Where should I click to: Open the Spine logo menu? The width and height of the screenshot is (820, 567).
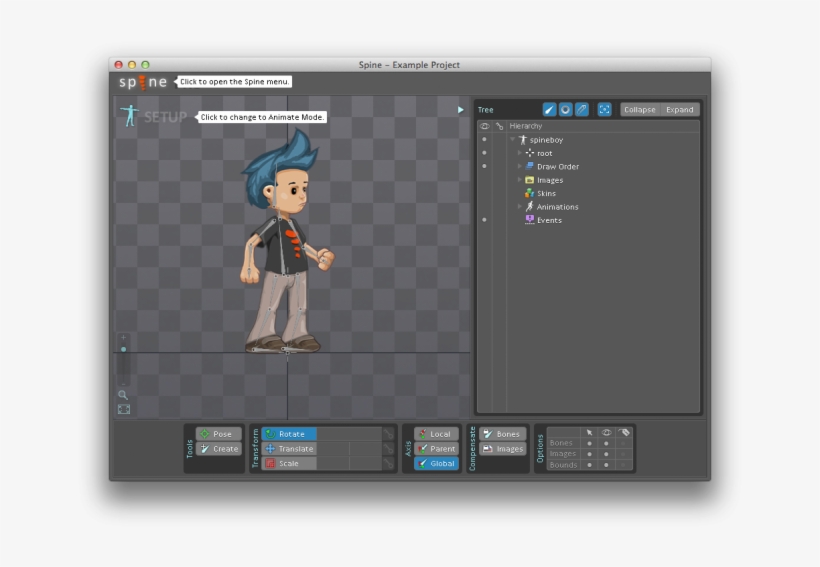click(142, 82)
